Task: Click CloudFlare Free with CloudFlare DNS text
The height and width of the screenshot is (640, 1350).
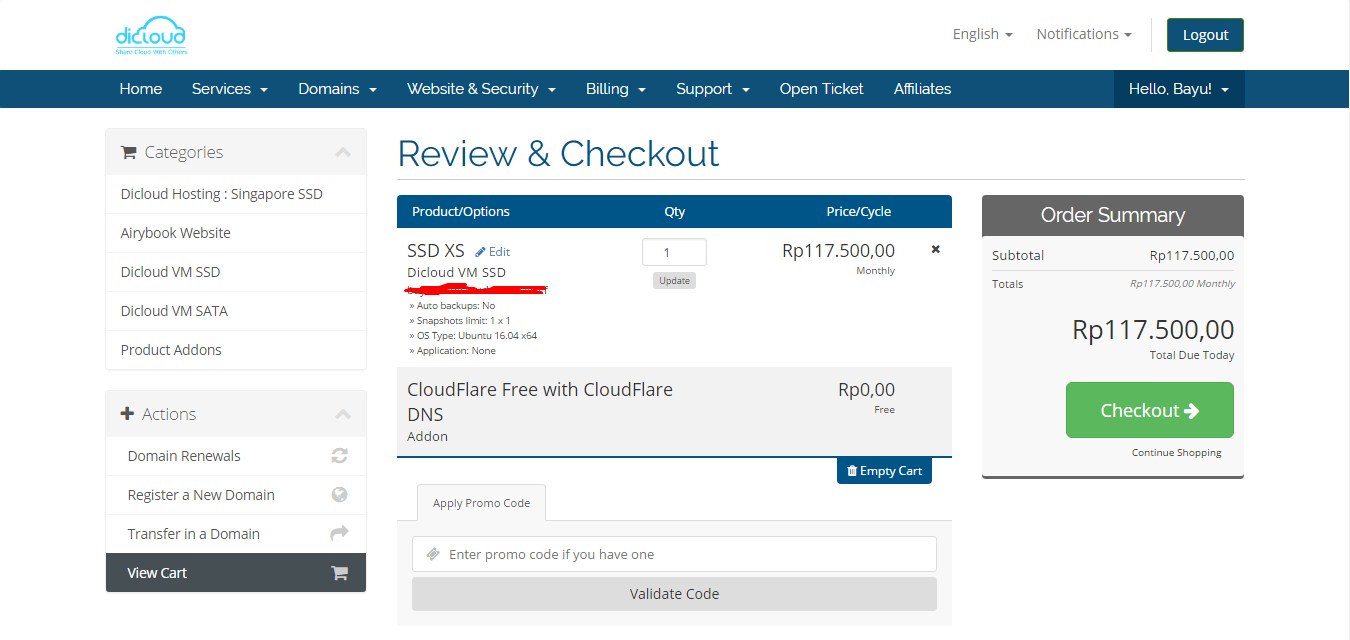Action: (540, 402)
